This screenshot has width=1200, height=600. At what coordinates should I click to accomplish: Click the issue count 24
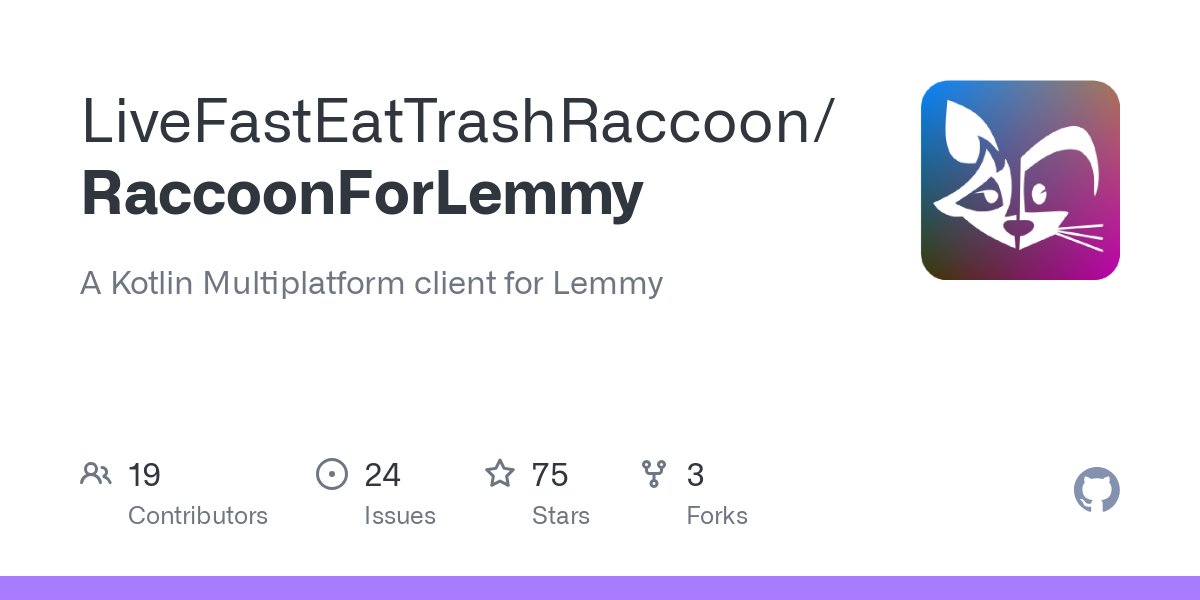point(382,475)
